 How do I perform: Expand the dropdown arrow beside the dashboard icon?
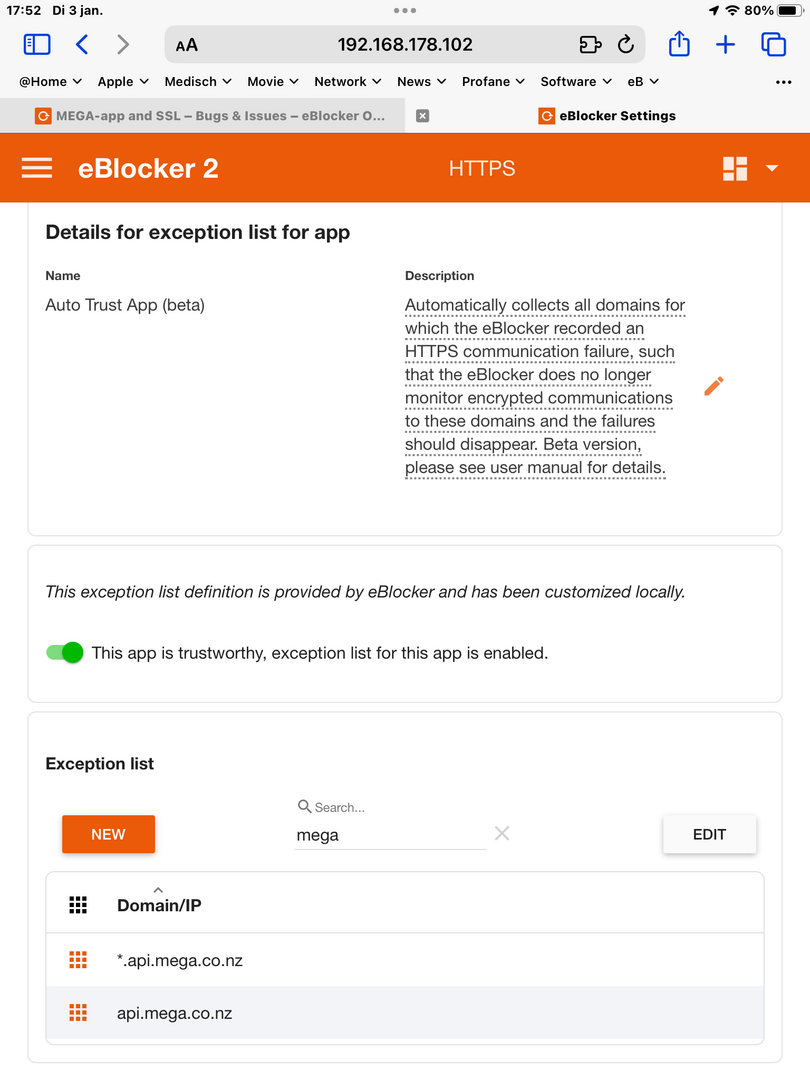pos(772,168)
